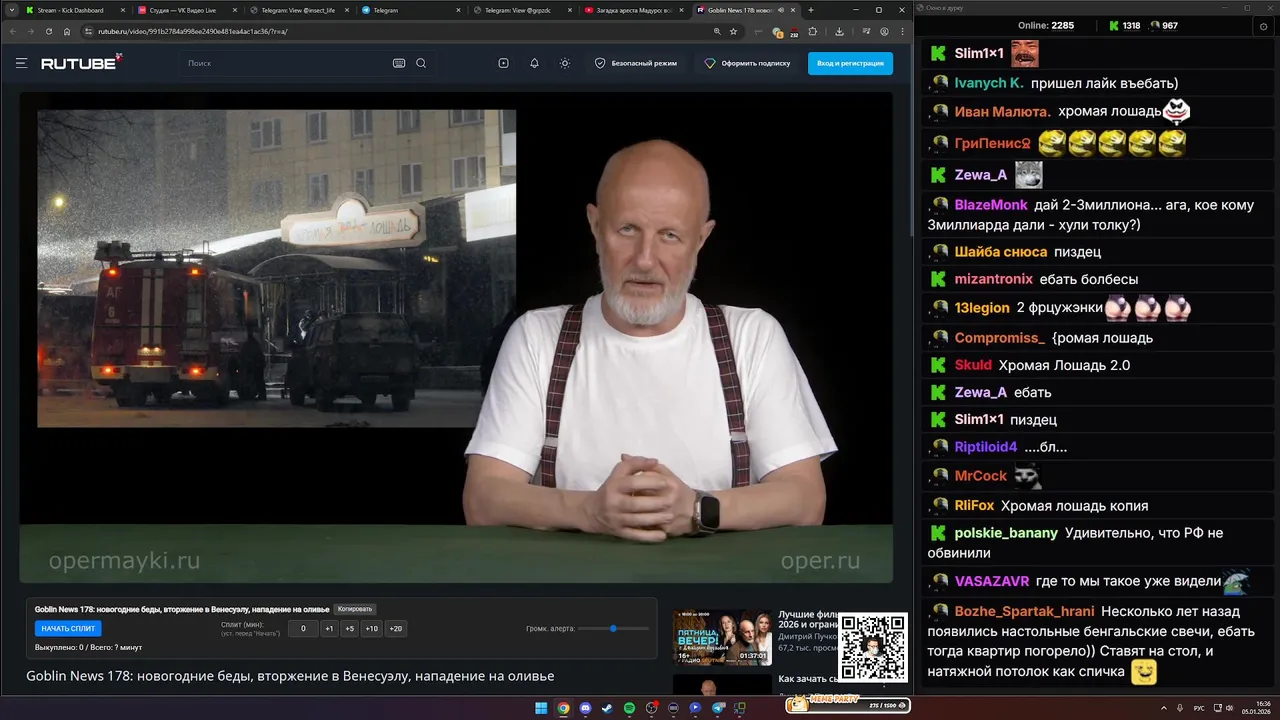Open the zoom magnifier in address bar
Viewport: 1280px width, 720px height.
point(717,31)
